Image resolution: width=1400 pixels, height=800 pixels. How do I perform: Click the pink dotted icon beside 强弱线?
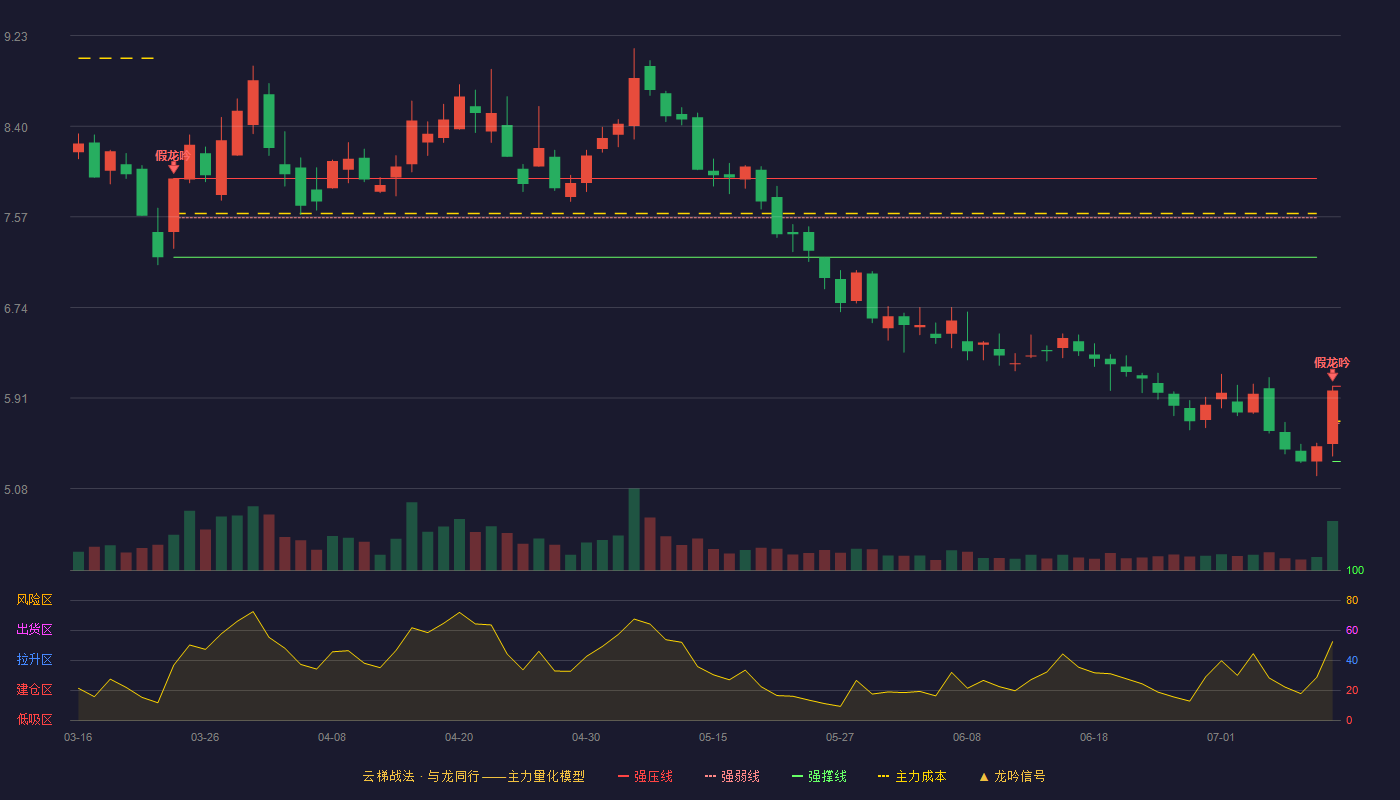pos(711,776)
